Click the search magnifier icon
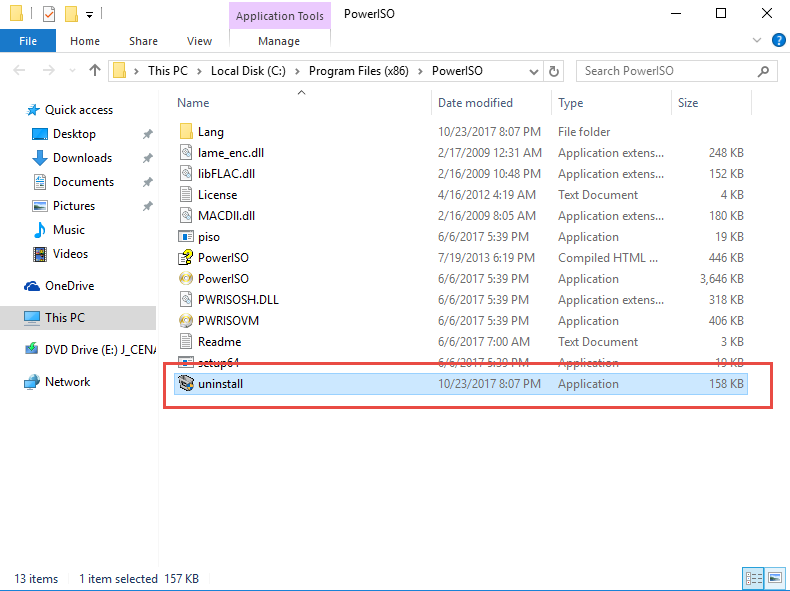 (763, 71)
